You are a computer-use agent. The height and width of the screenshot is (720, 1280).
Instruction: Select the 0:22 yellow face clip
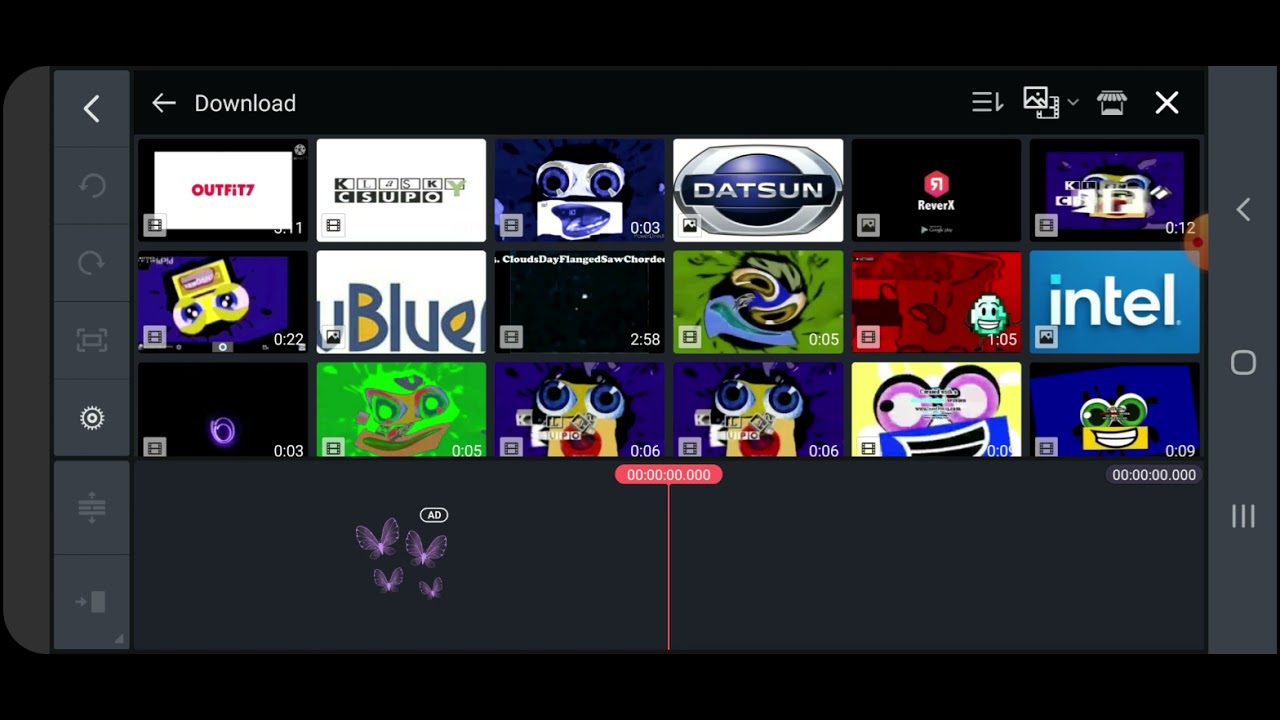pyautogui.click(x=223, y=302)
